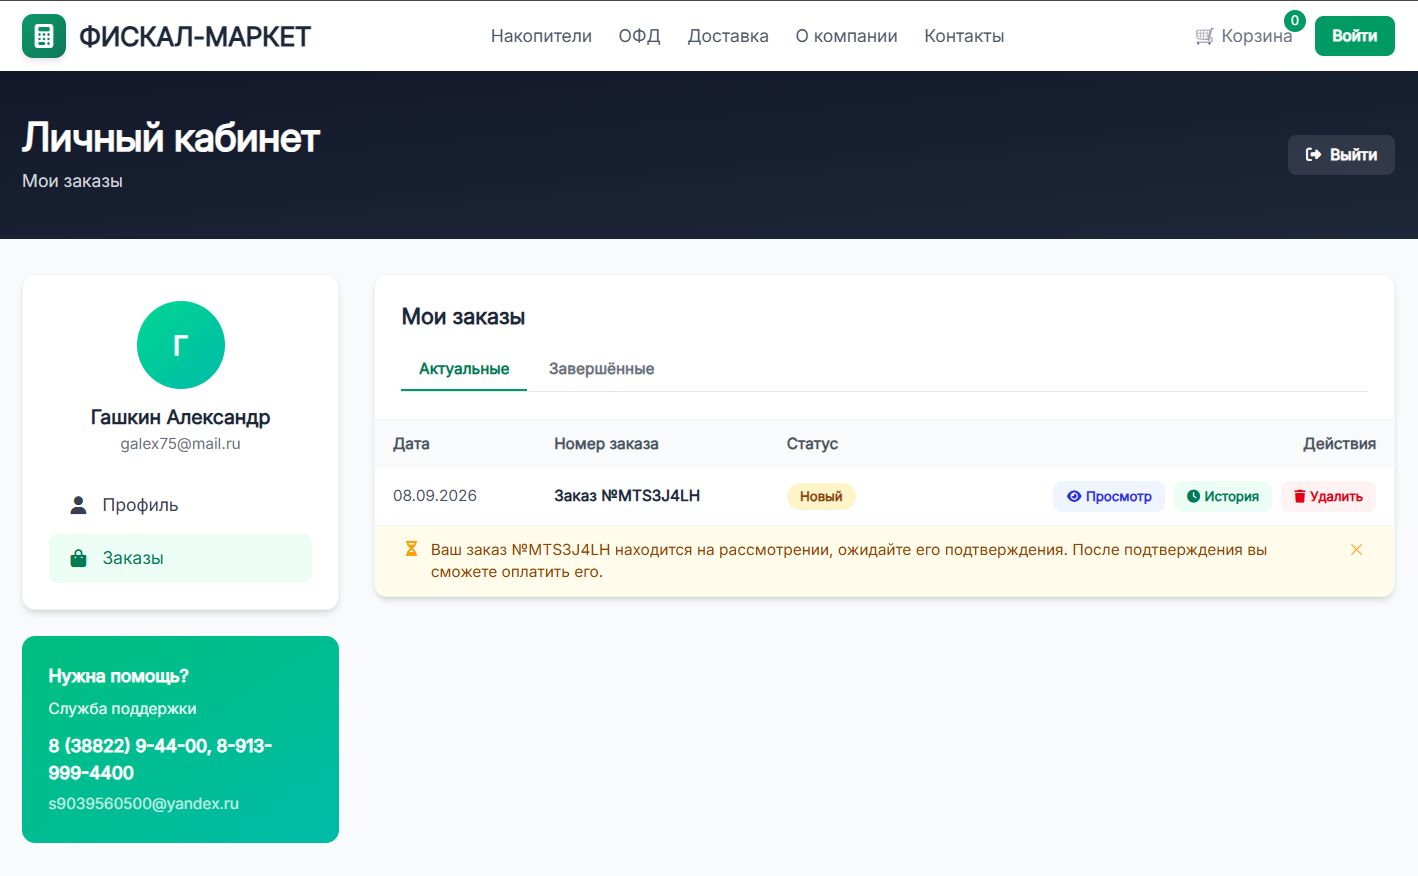Open Заказы in the sidebar
The image size is (1418, 876).
pyautogui.click(x=181, y=558)
